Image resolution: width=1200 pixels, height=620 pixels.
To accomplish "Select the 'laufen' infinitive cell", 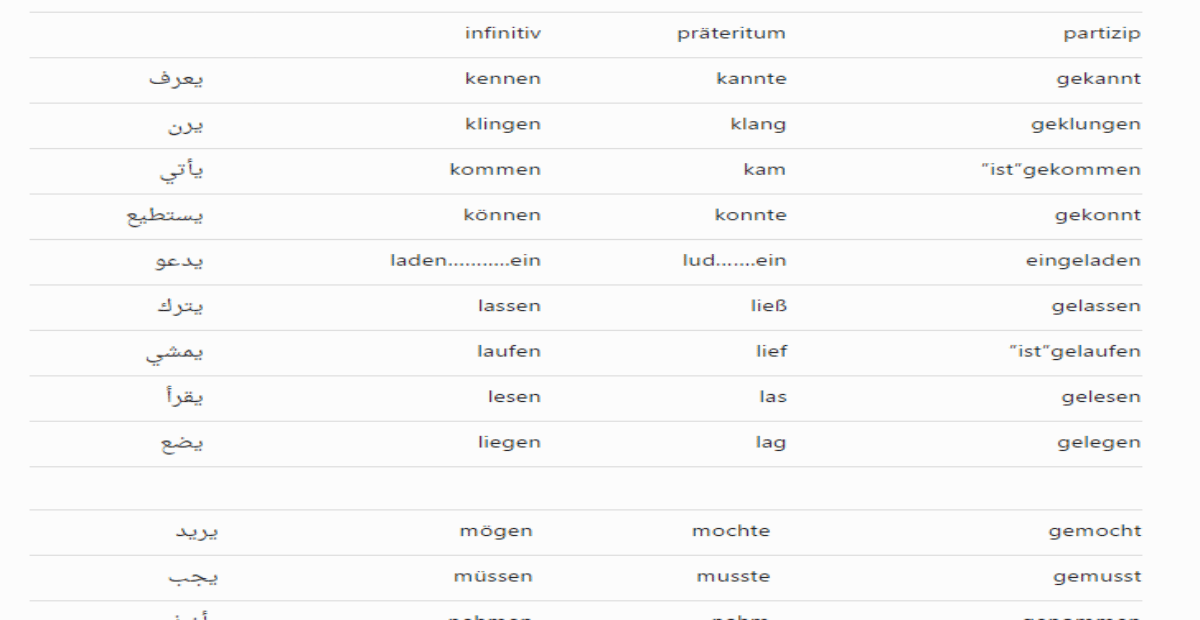I will 509,352.
